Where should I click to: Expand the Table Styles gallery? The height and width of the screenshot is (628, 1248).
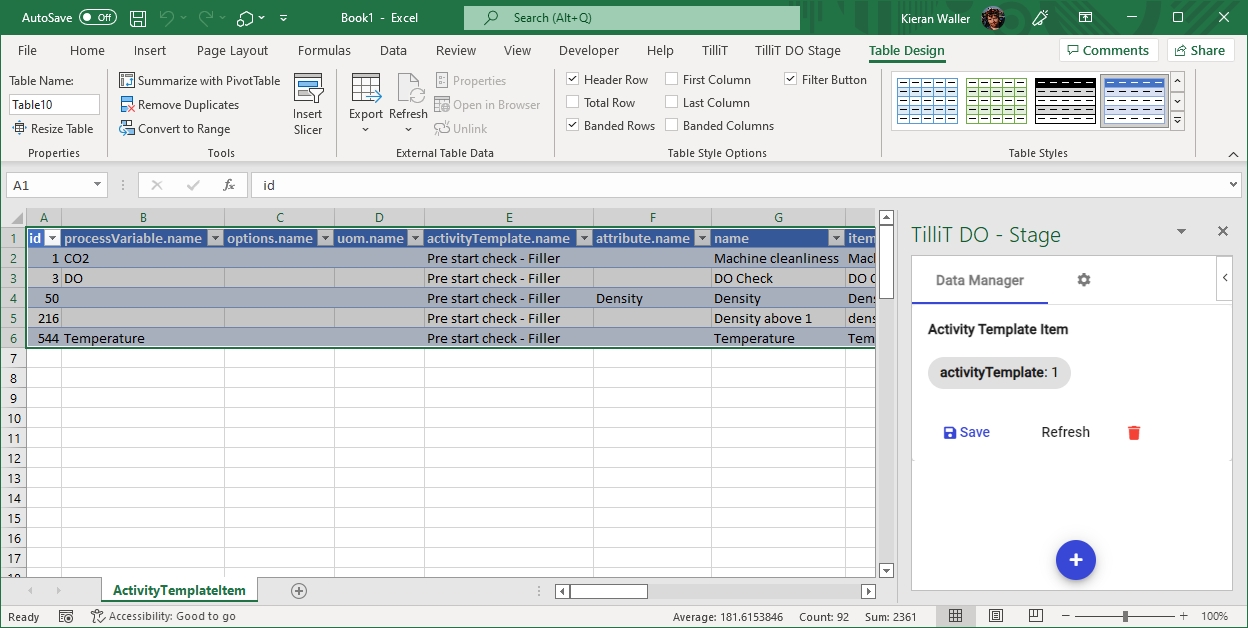pos(1177,121)
